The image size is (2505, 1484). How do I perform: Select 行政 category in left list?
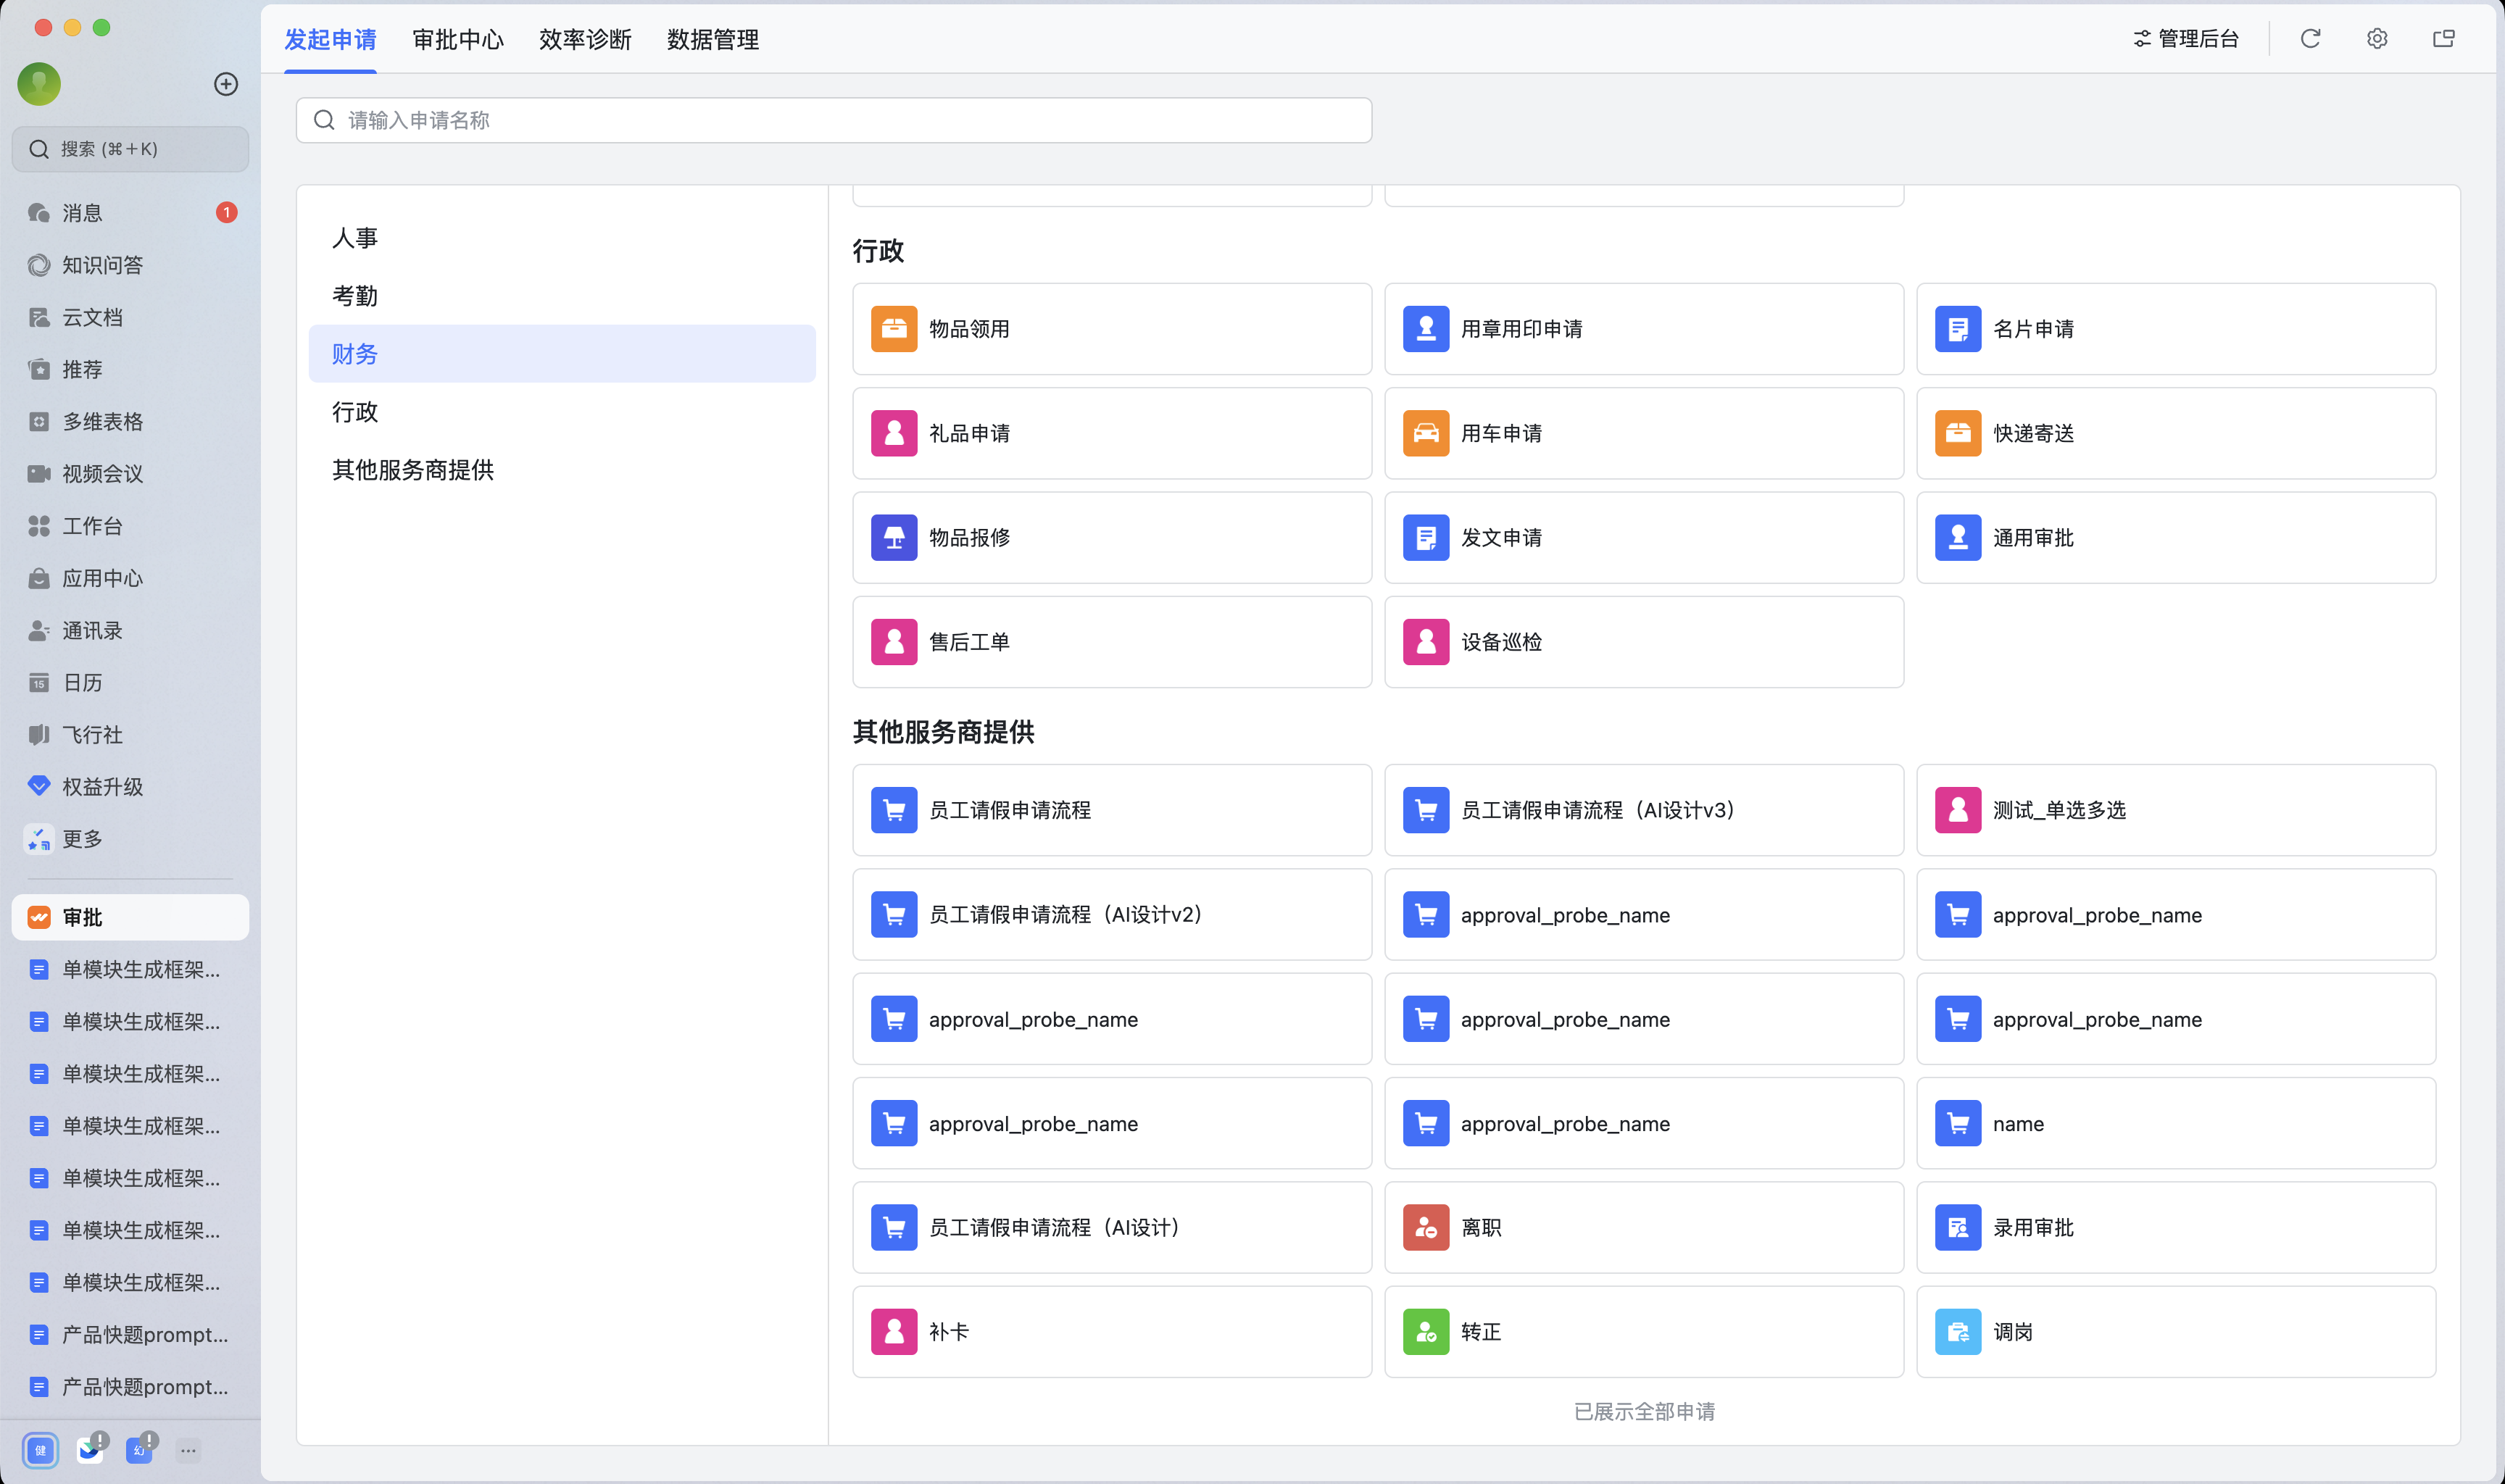pyautogui.click(x=562, y=412)
